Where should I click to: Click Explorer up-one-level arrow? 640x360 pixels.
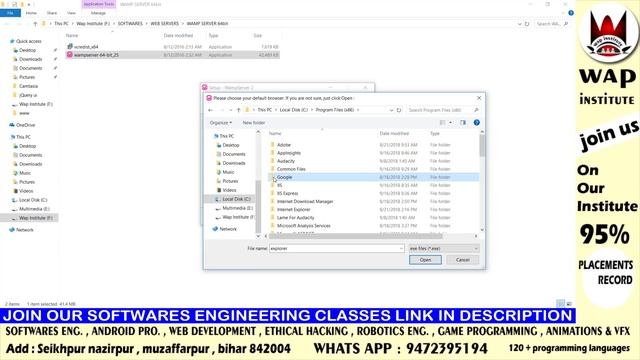35,24
